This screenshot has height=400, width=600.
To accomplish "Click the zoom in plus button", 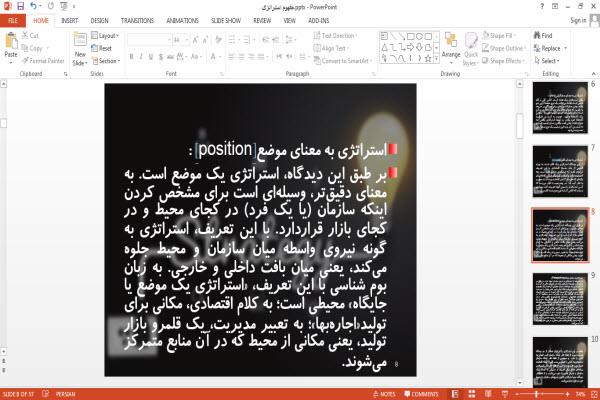I will tap(567, 394).
